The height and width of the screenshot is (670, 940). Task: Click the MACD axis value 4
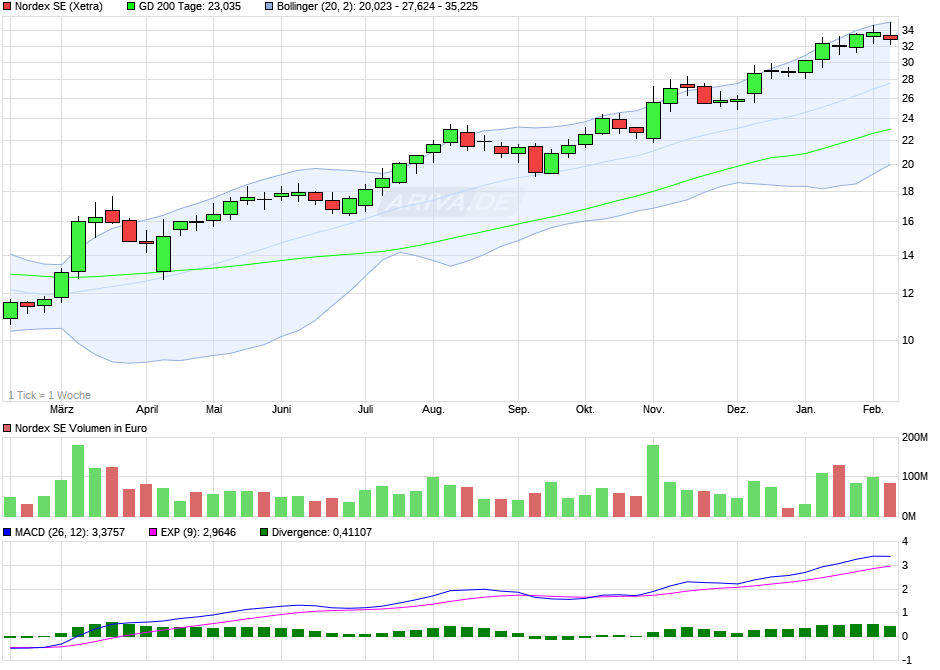pyautogui.click(x=905, y=542)
